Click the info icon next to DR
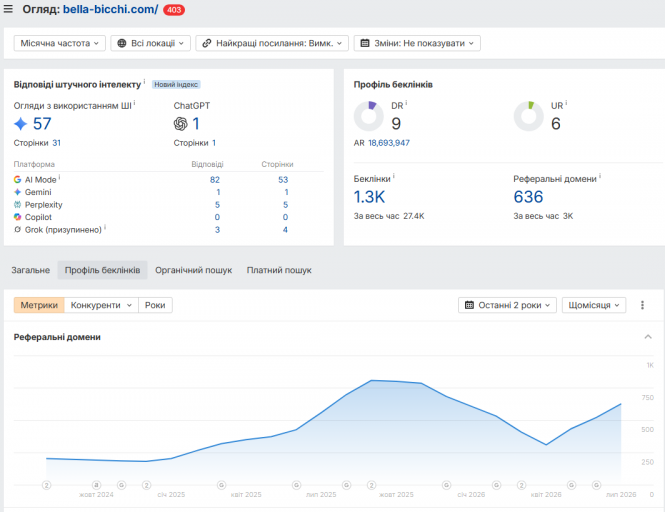665x512 pixels. pos(406,103)
